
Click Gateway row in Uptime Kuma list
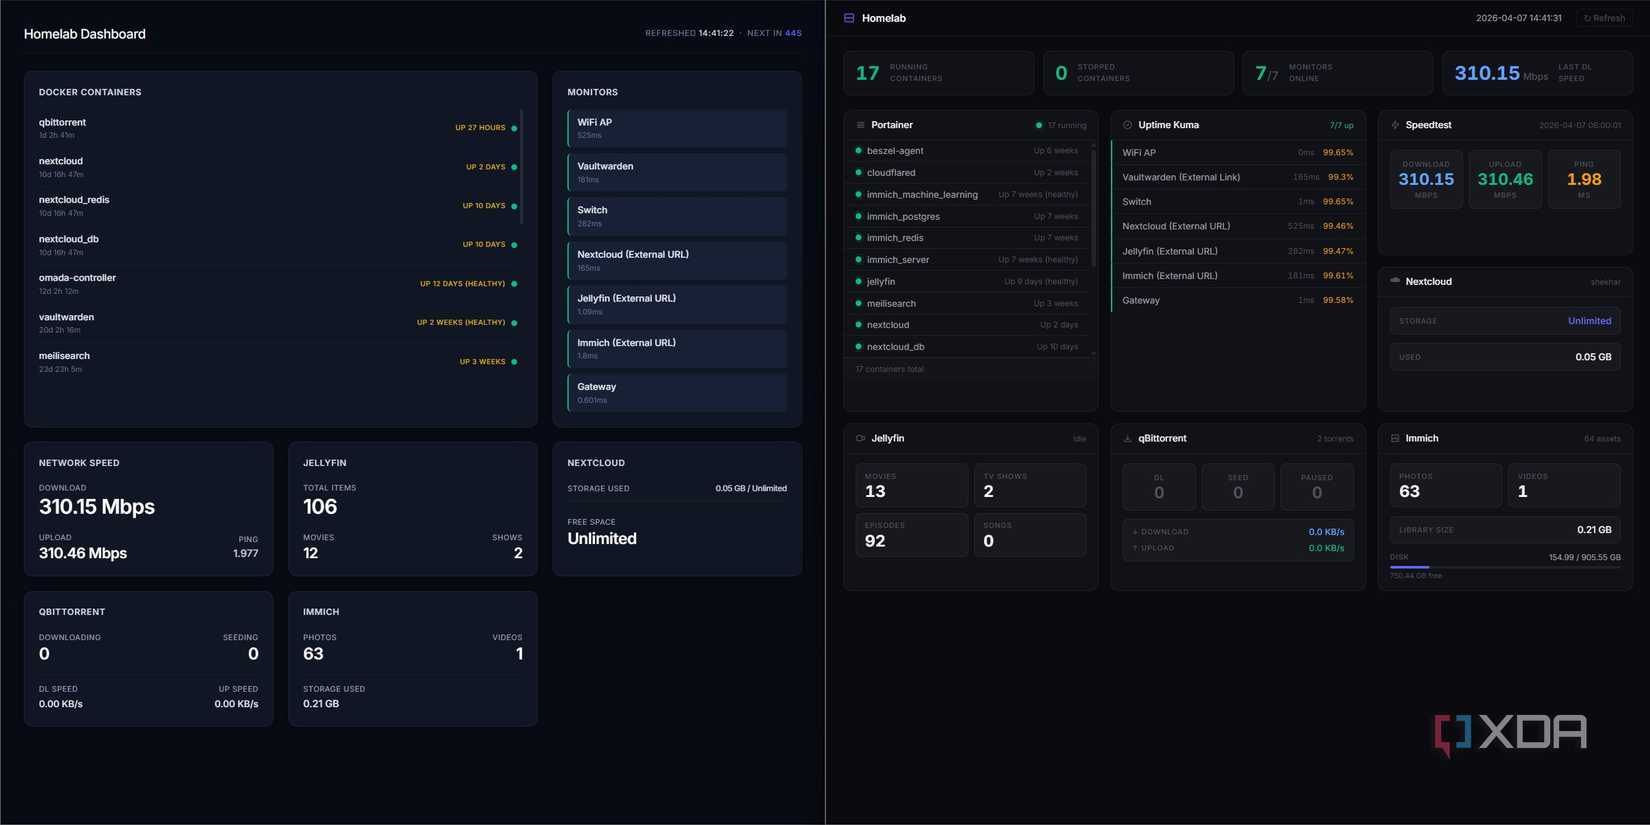1237,300
